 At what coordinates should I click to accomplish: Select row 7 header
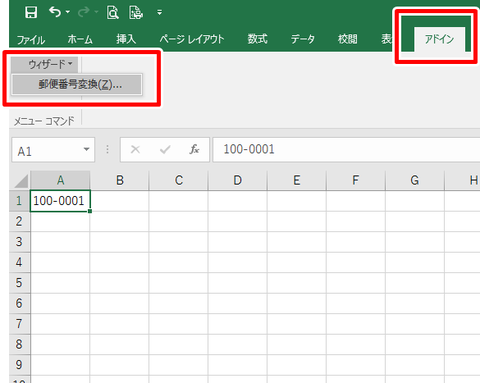click(x=19, y=324)
